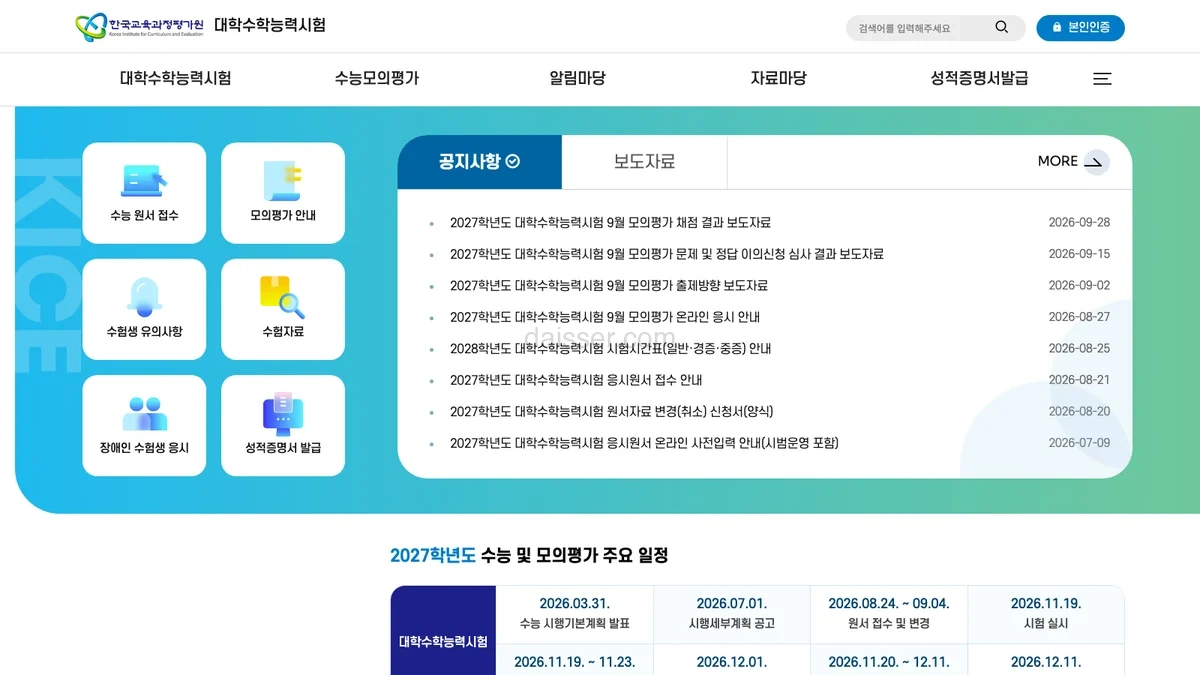Open 응시원서 접수 안내 notice

tap(576, 380)
